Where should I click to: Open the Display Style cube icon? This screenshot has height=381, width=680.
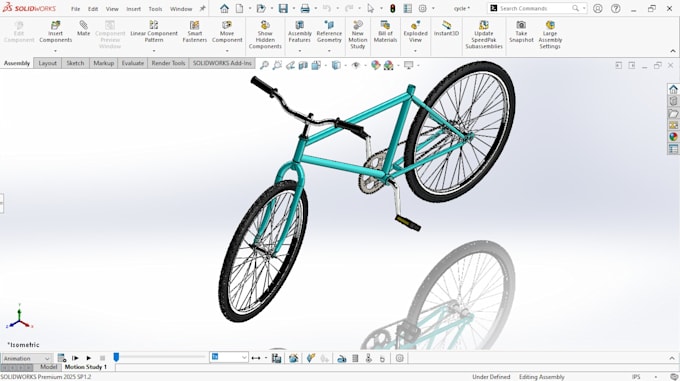click(336, 65)
